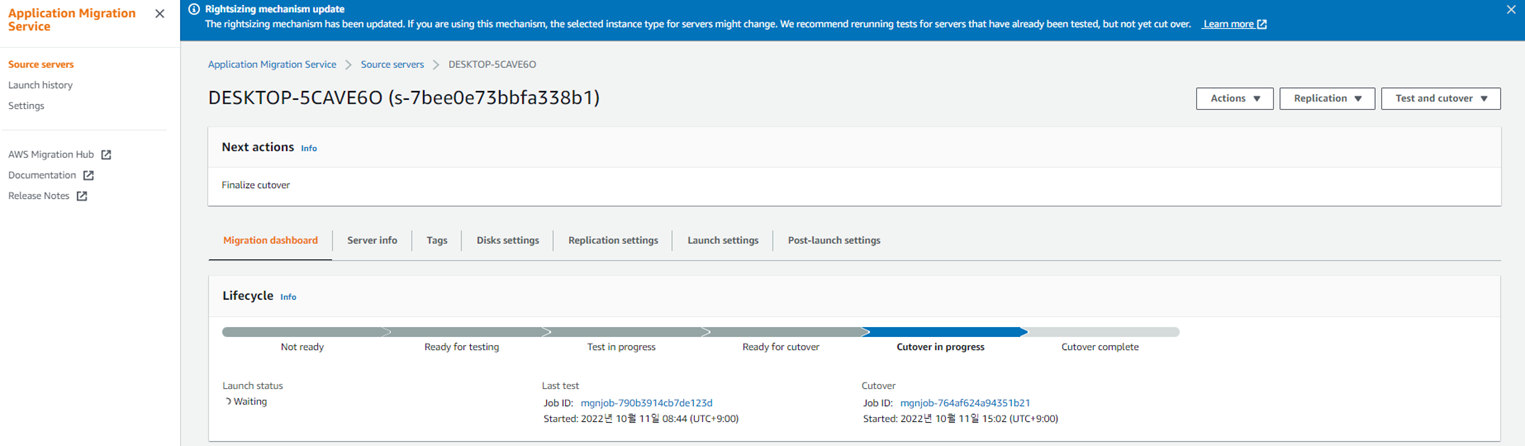
Task: Close the Application Migration Service sidebar
Action: (x=160, y=14)
